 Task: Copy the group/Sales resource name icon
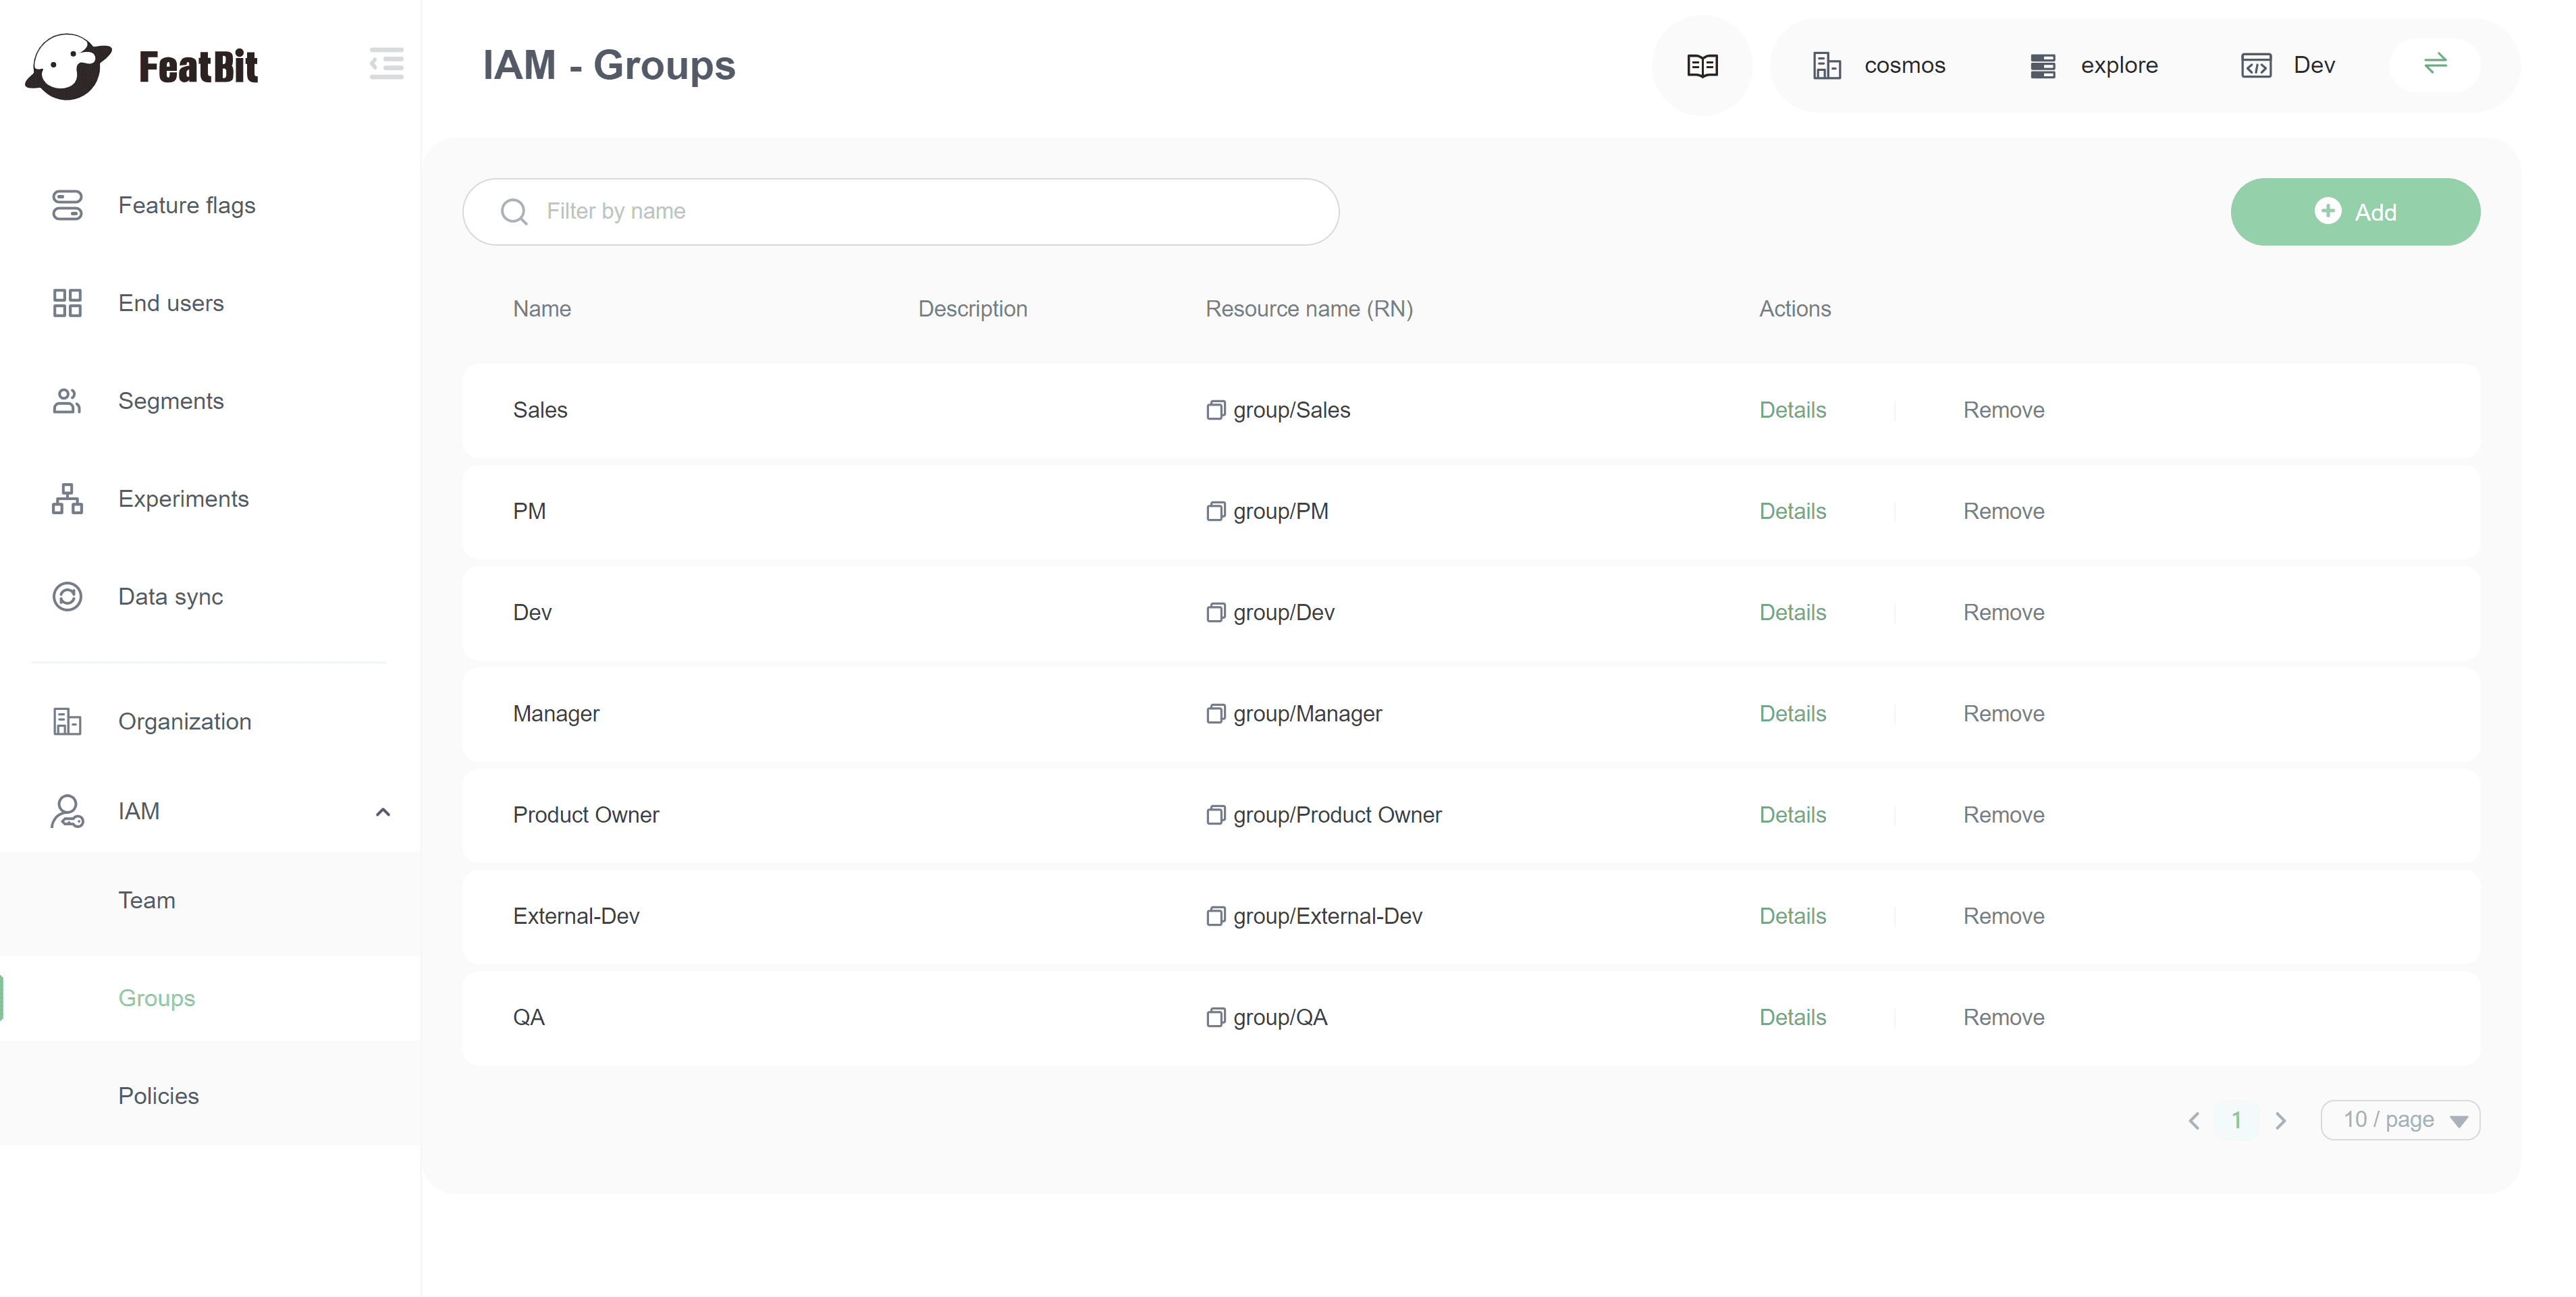click(x=1215, y=410)
